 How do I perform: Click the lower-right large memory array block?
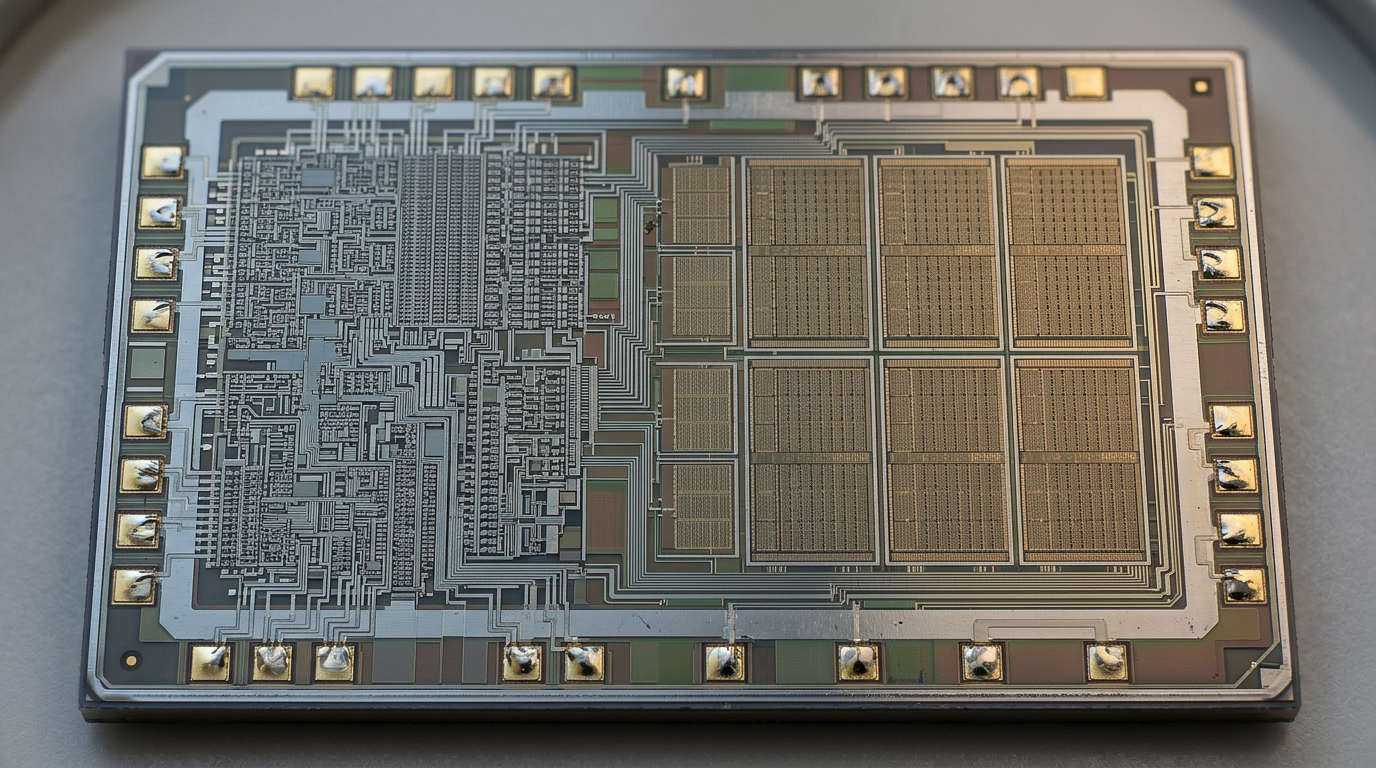click(x=1080, y=460)
